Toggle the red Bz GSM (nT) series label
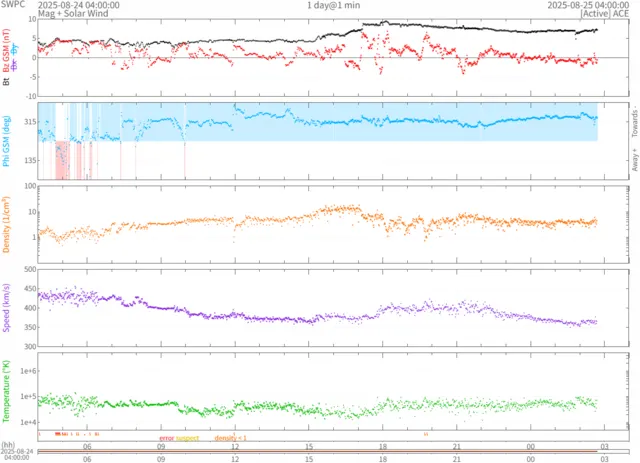The width and height of the screenshot is (640, 463). click(x=7, y=48)
